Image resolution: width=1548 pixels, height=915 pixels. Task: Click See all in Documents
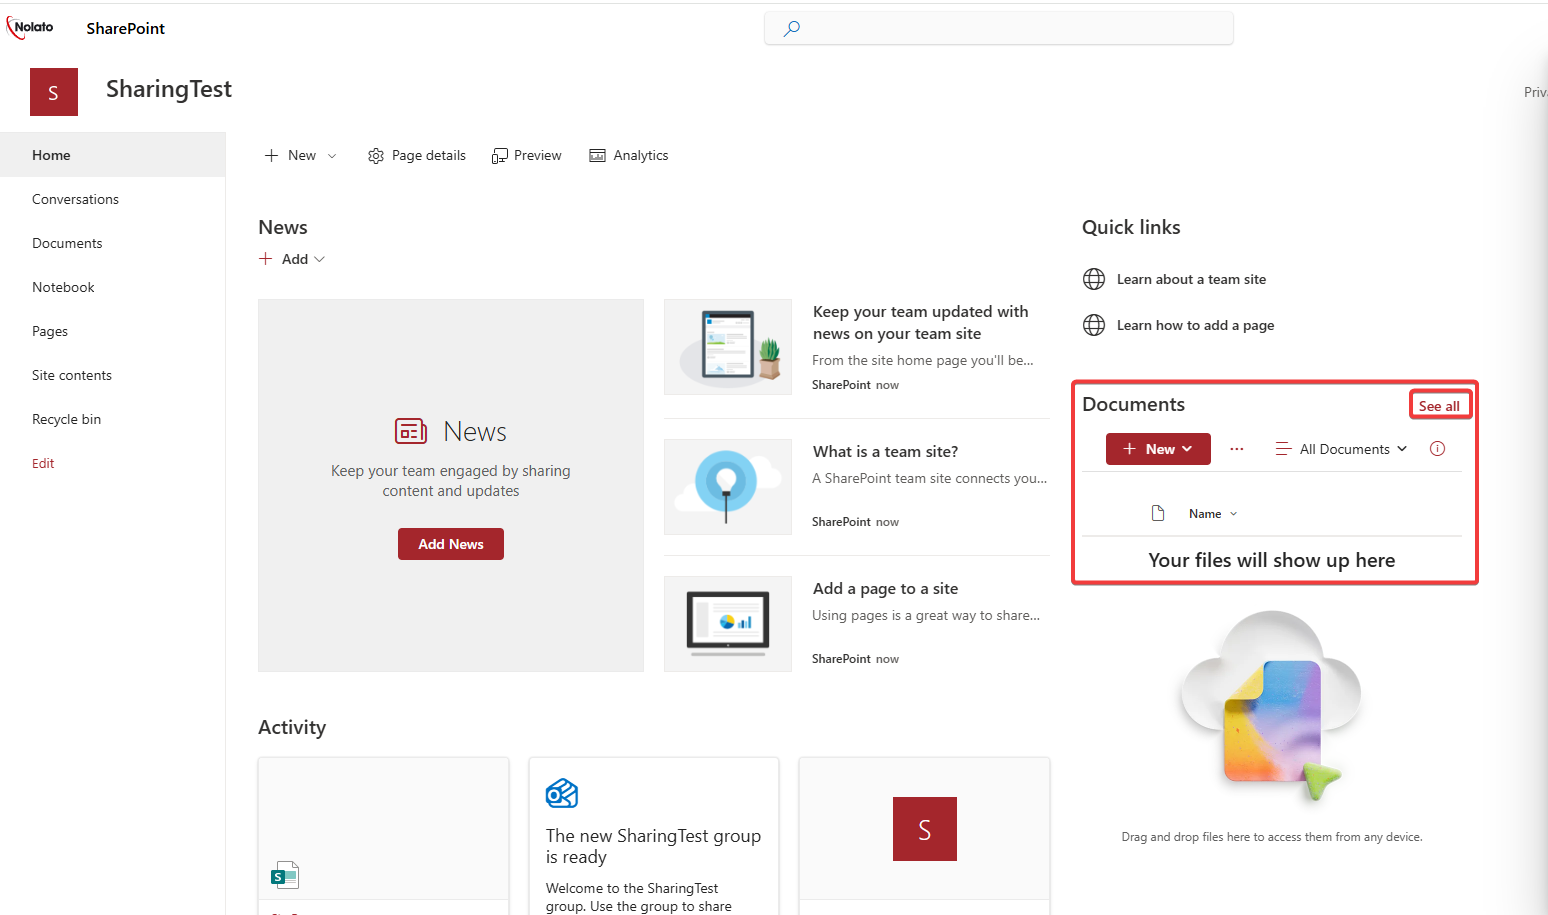pyautogui.click(x=1439, y=406)
